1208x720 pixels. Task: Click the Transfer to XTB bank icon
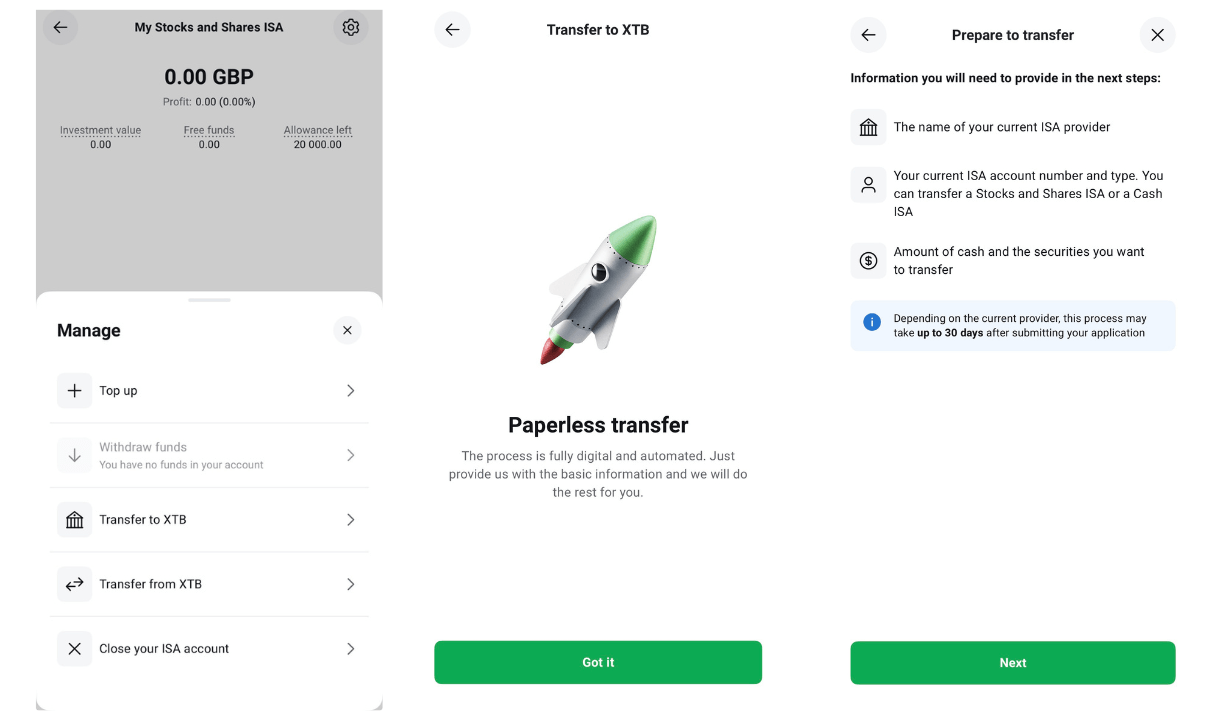tap(75, 520)
